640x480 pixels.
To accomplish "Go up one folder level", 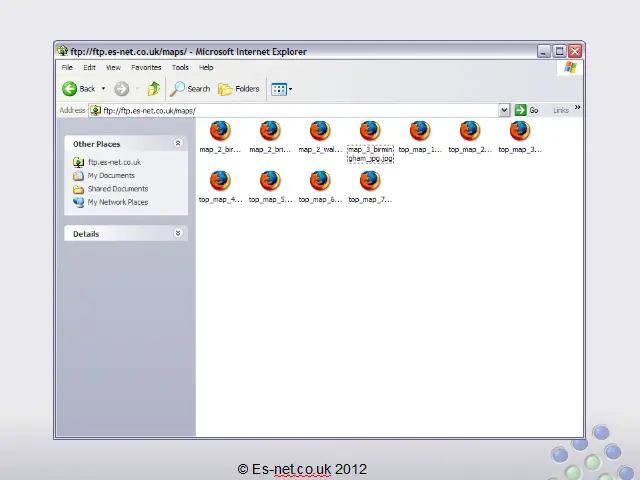I will (x=153, y=89).
